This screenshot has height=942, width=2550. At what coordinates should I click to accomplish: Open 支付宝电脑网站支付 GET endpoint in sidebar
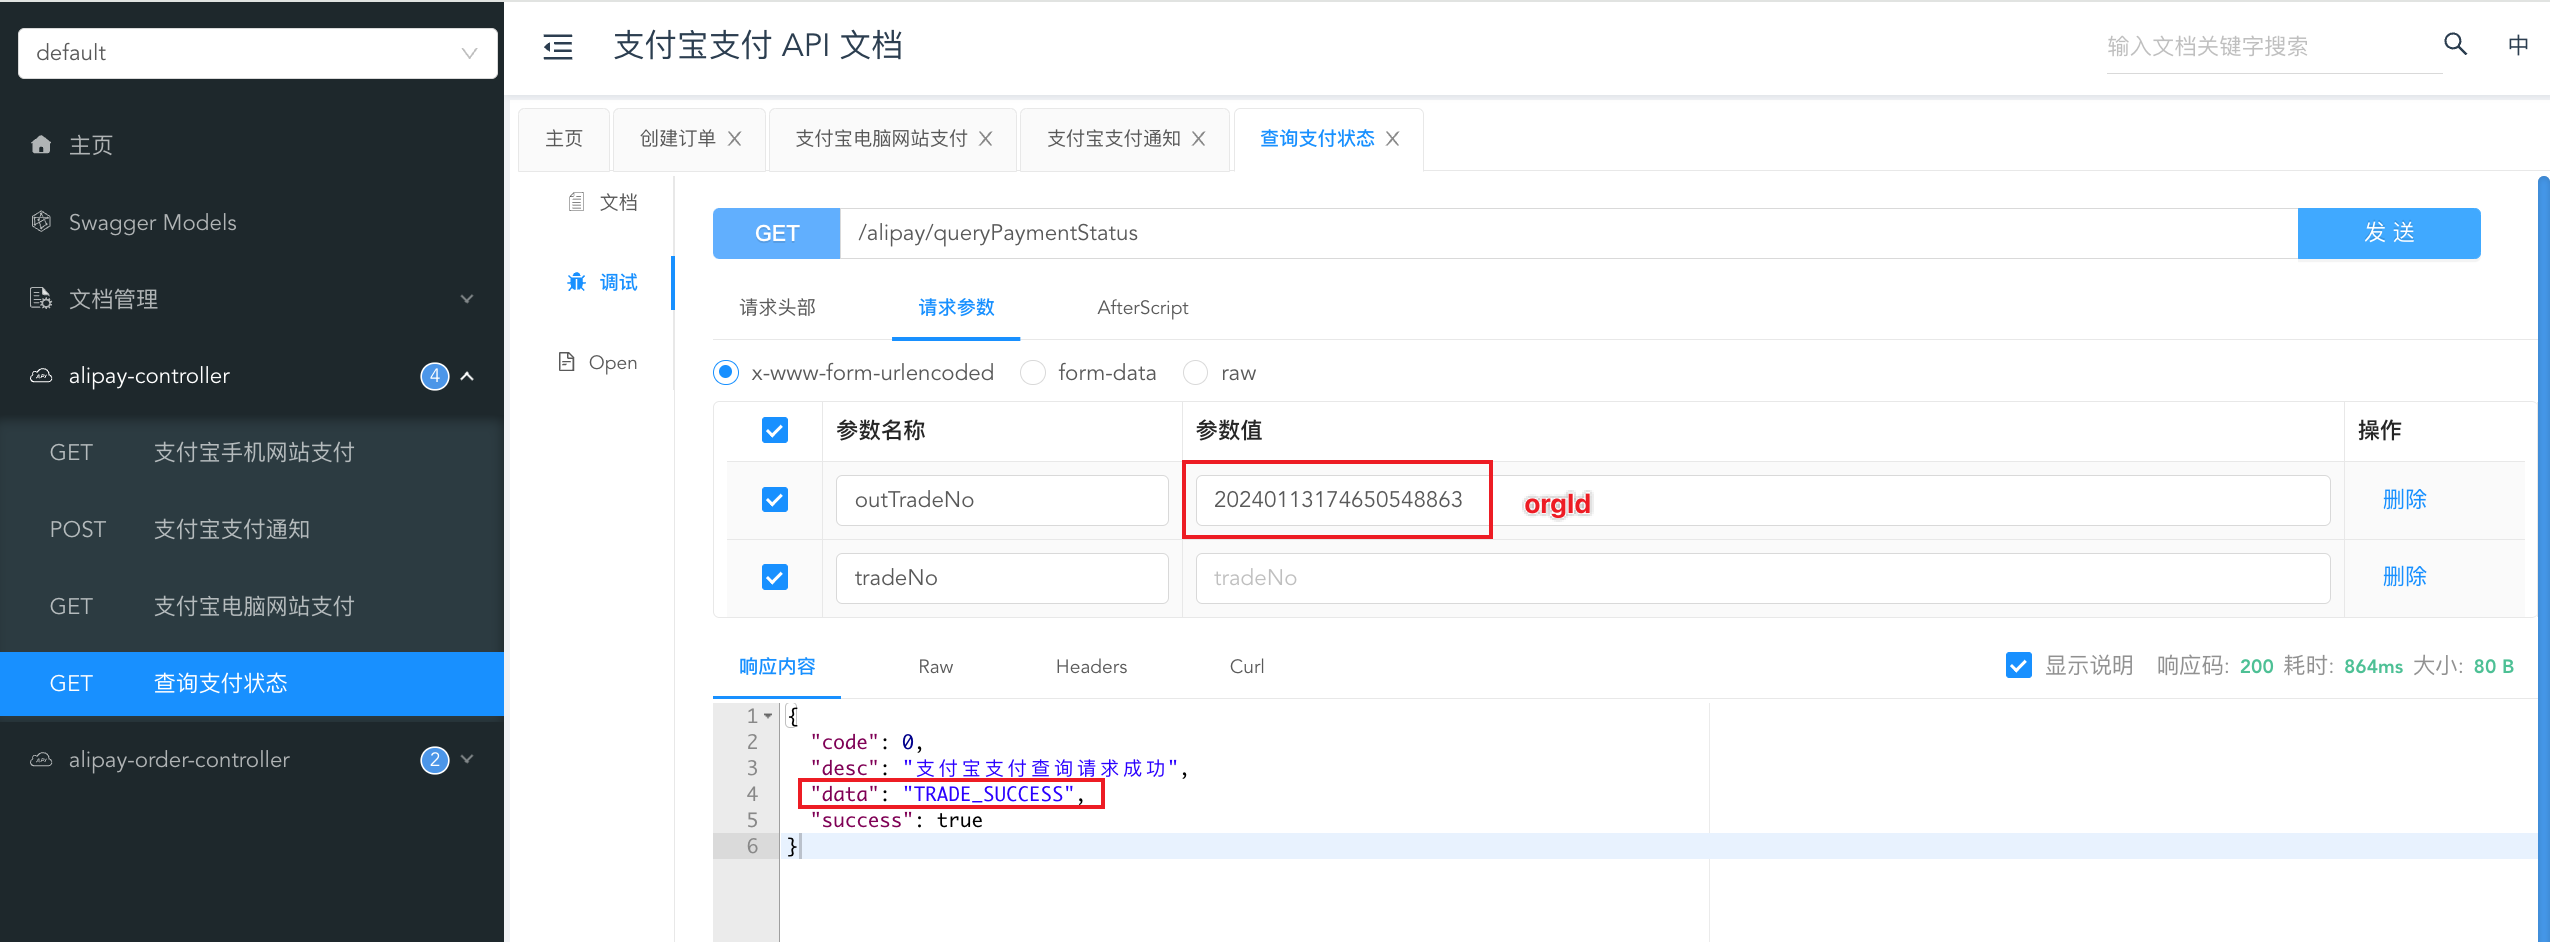pos(252,607)
